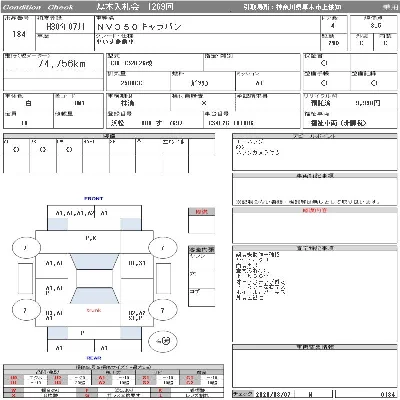The image size is (400, 400).
Task: Click the second circle mark in equipment row
Action: [x=43, y=150]
